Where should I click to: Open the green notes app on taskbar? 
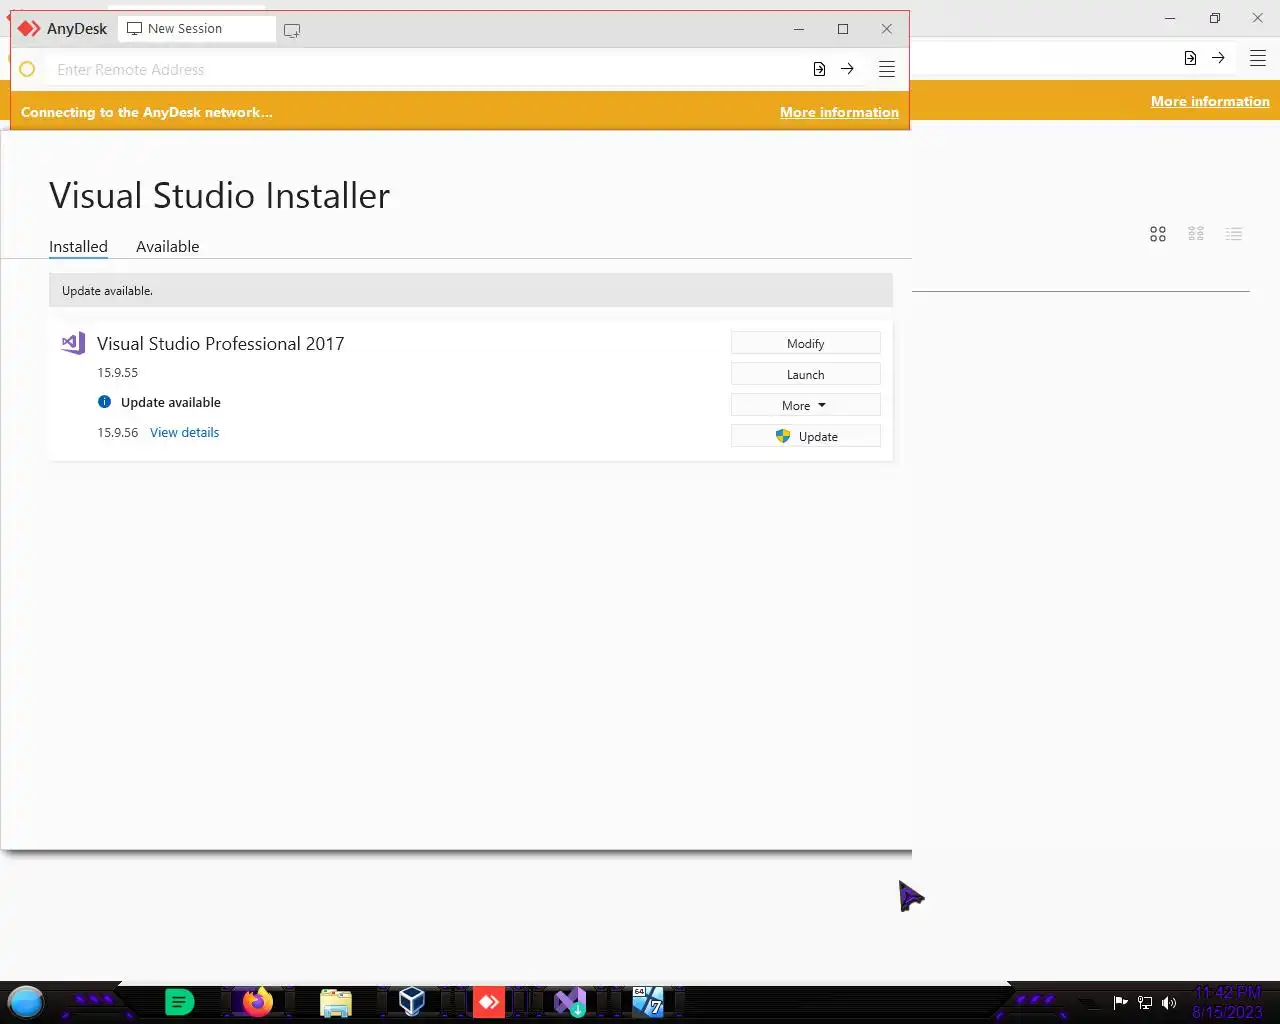(x=179, y=1002)
